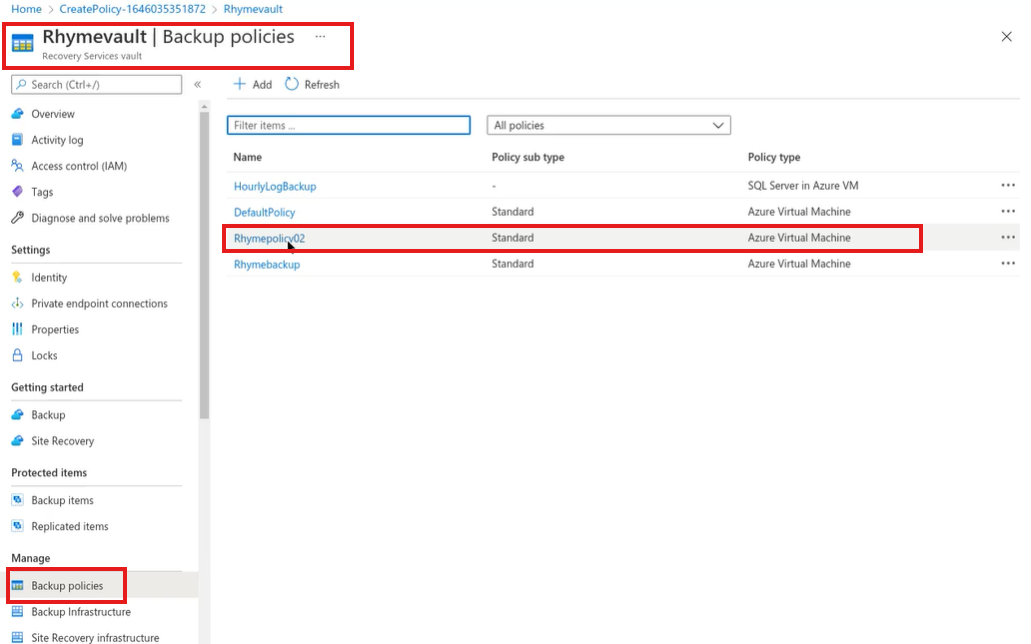Screen dimensions: 1031x644
Task: Expand the All policies dropdown
Action: pyautogui.click(x=609, y=125)
